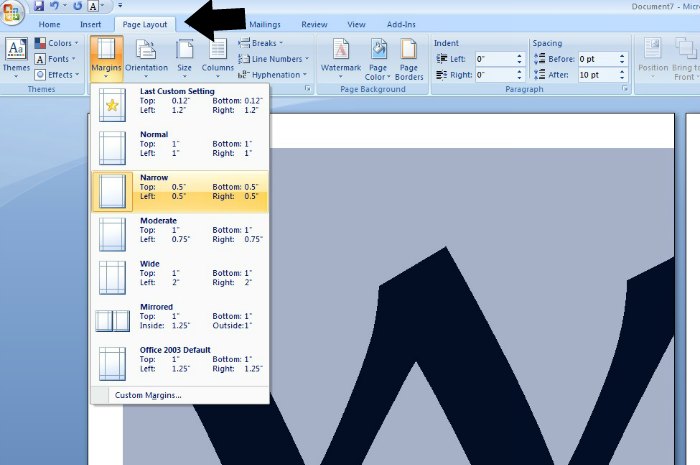Click the Spacing Before input field
Viewport: 700px width, 465px height.
tap(598, 59)
